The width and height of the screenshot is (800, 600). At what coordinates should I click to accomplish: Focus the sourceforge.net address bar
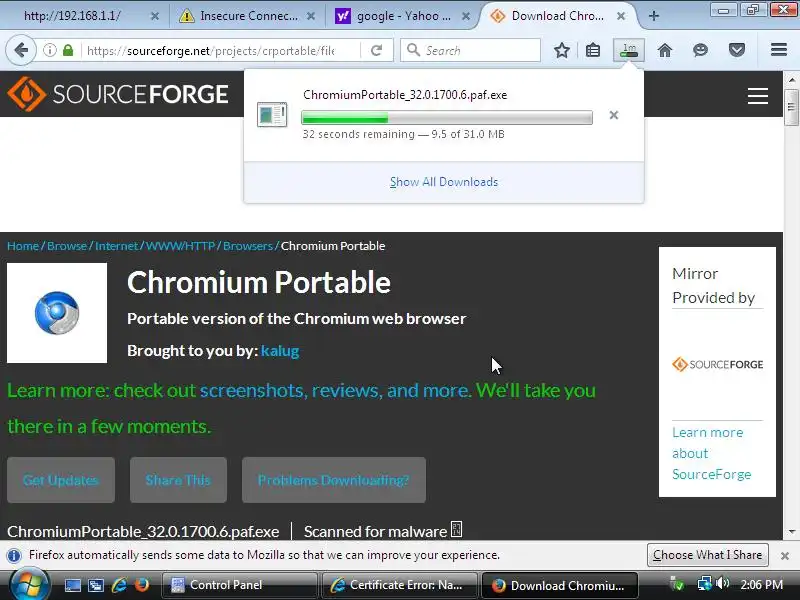(210, 51)
